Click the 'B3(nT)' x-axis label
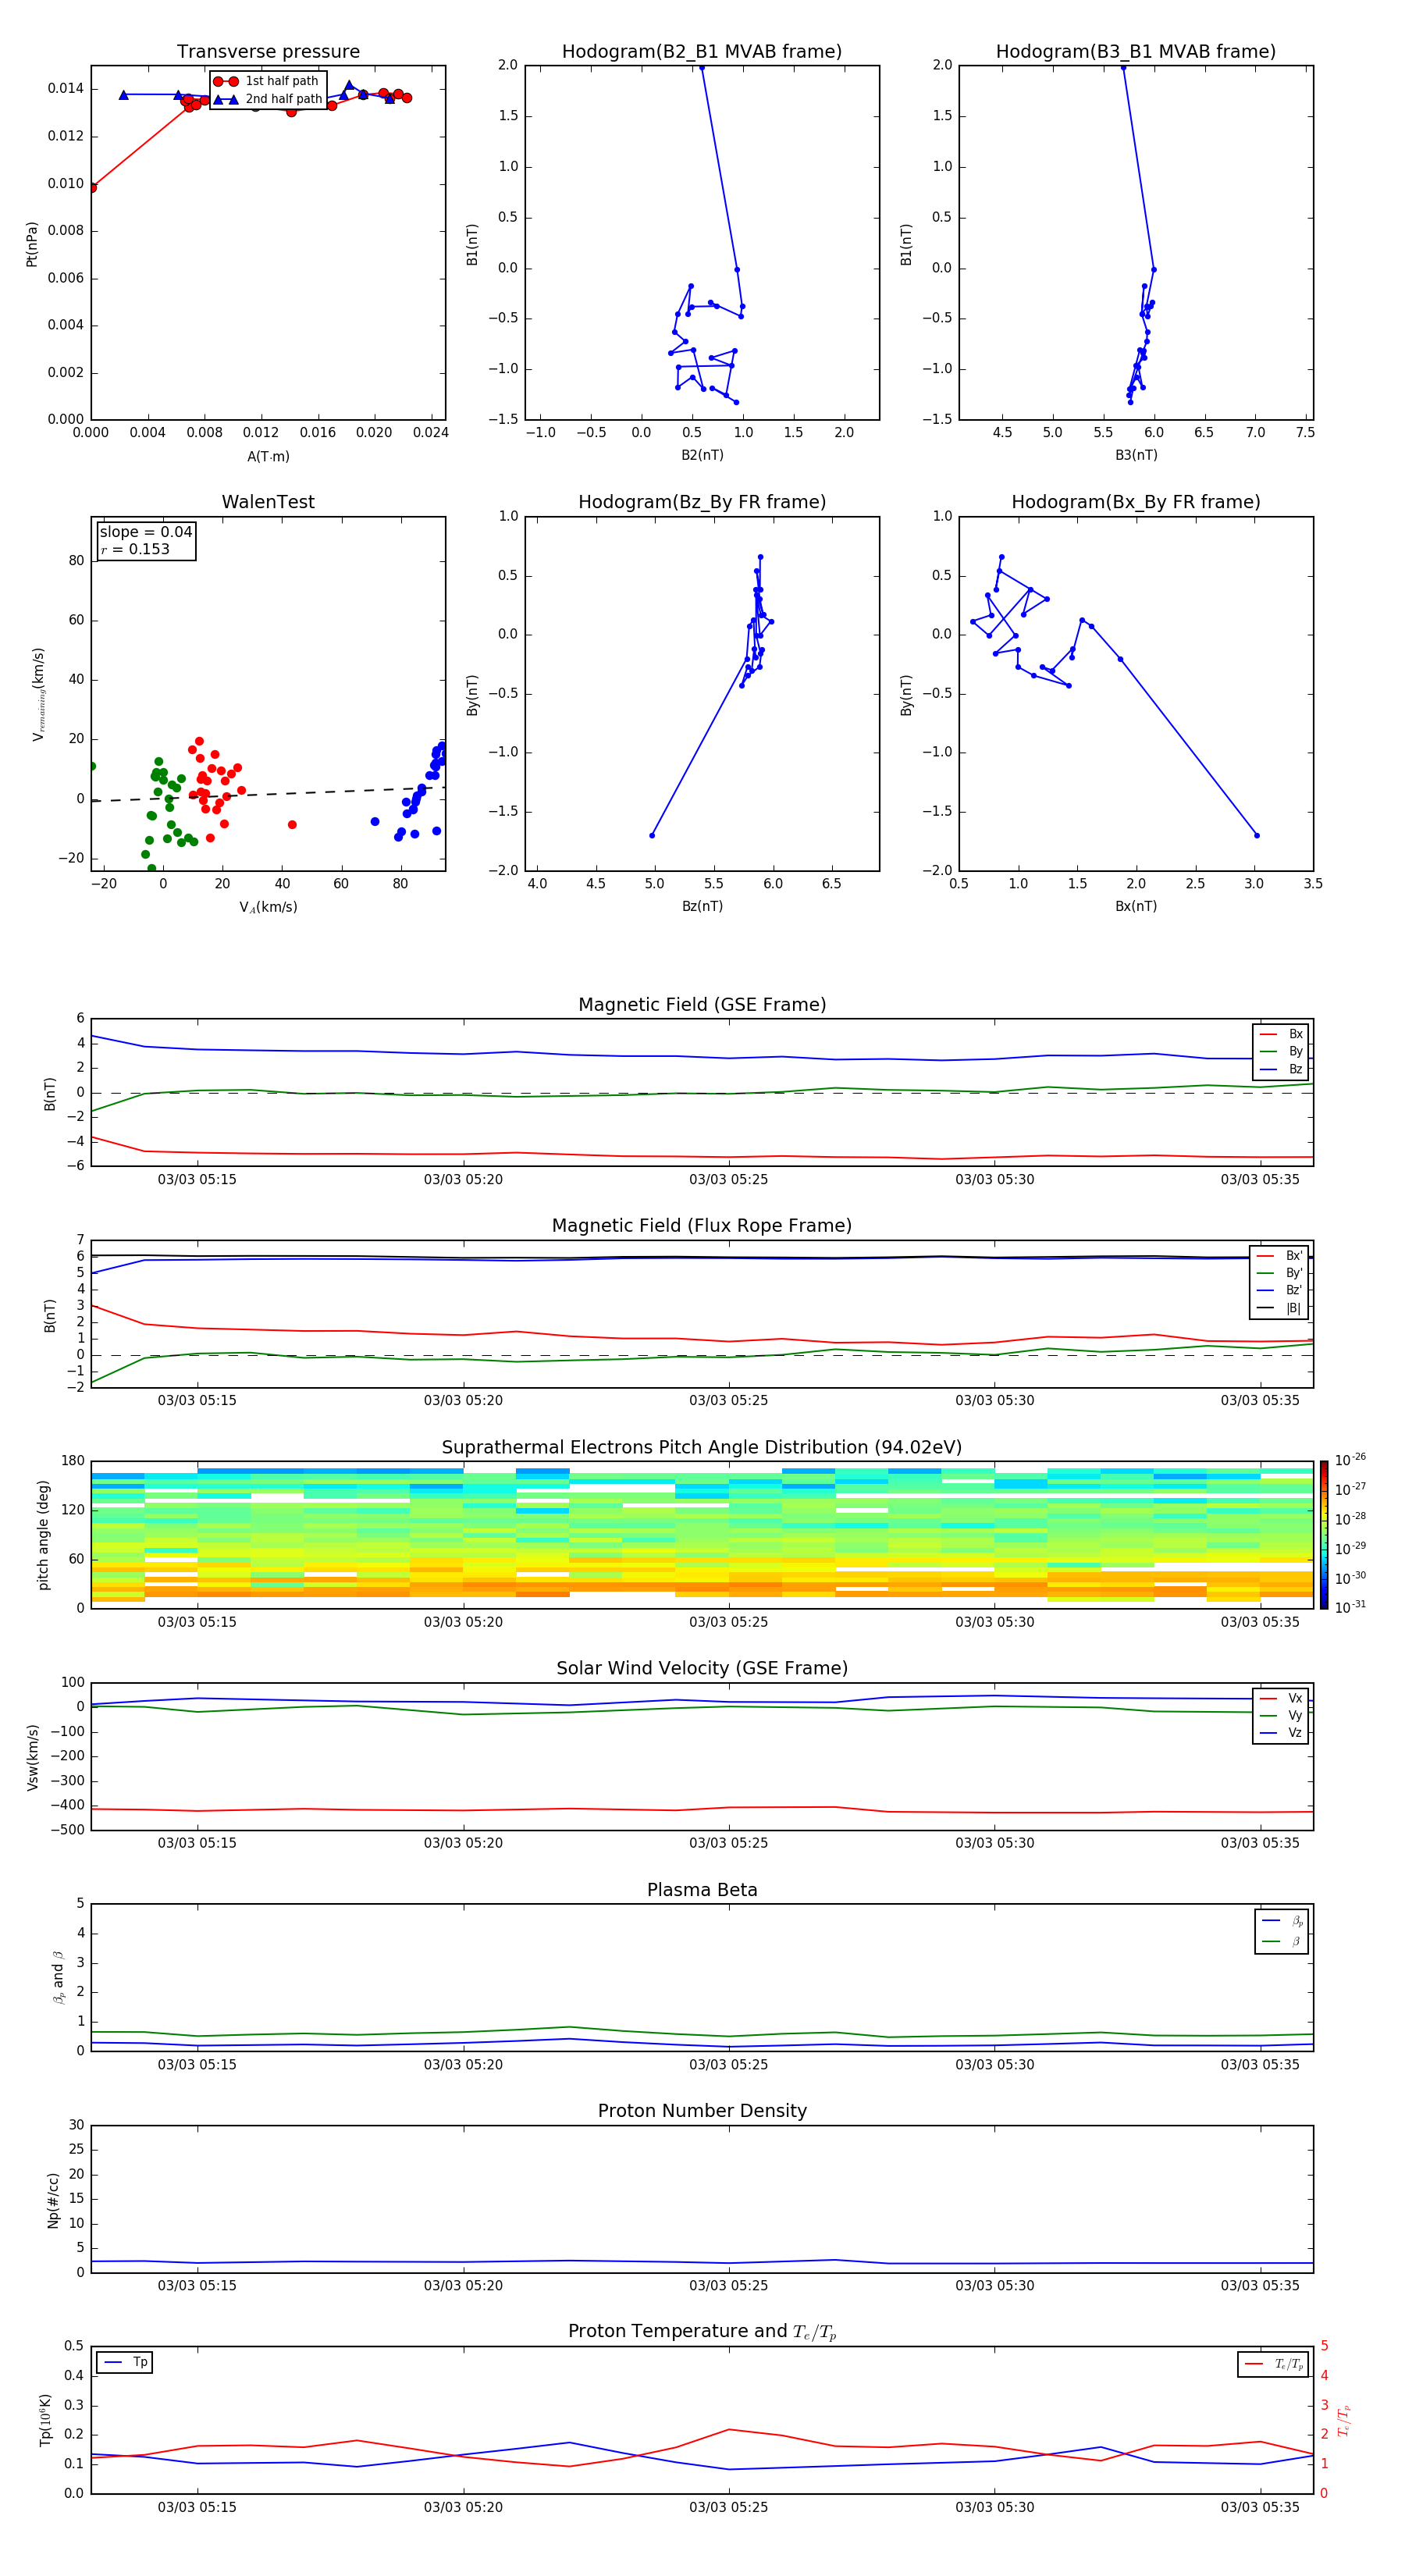The height and width of the screenshot is (2576, 1405). (x=1136, y=455)
